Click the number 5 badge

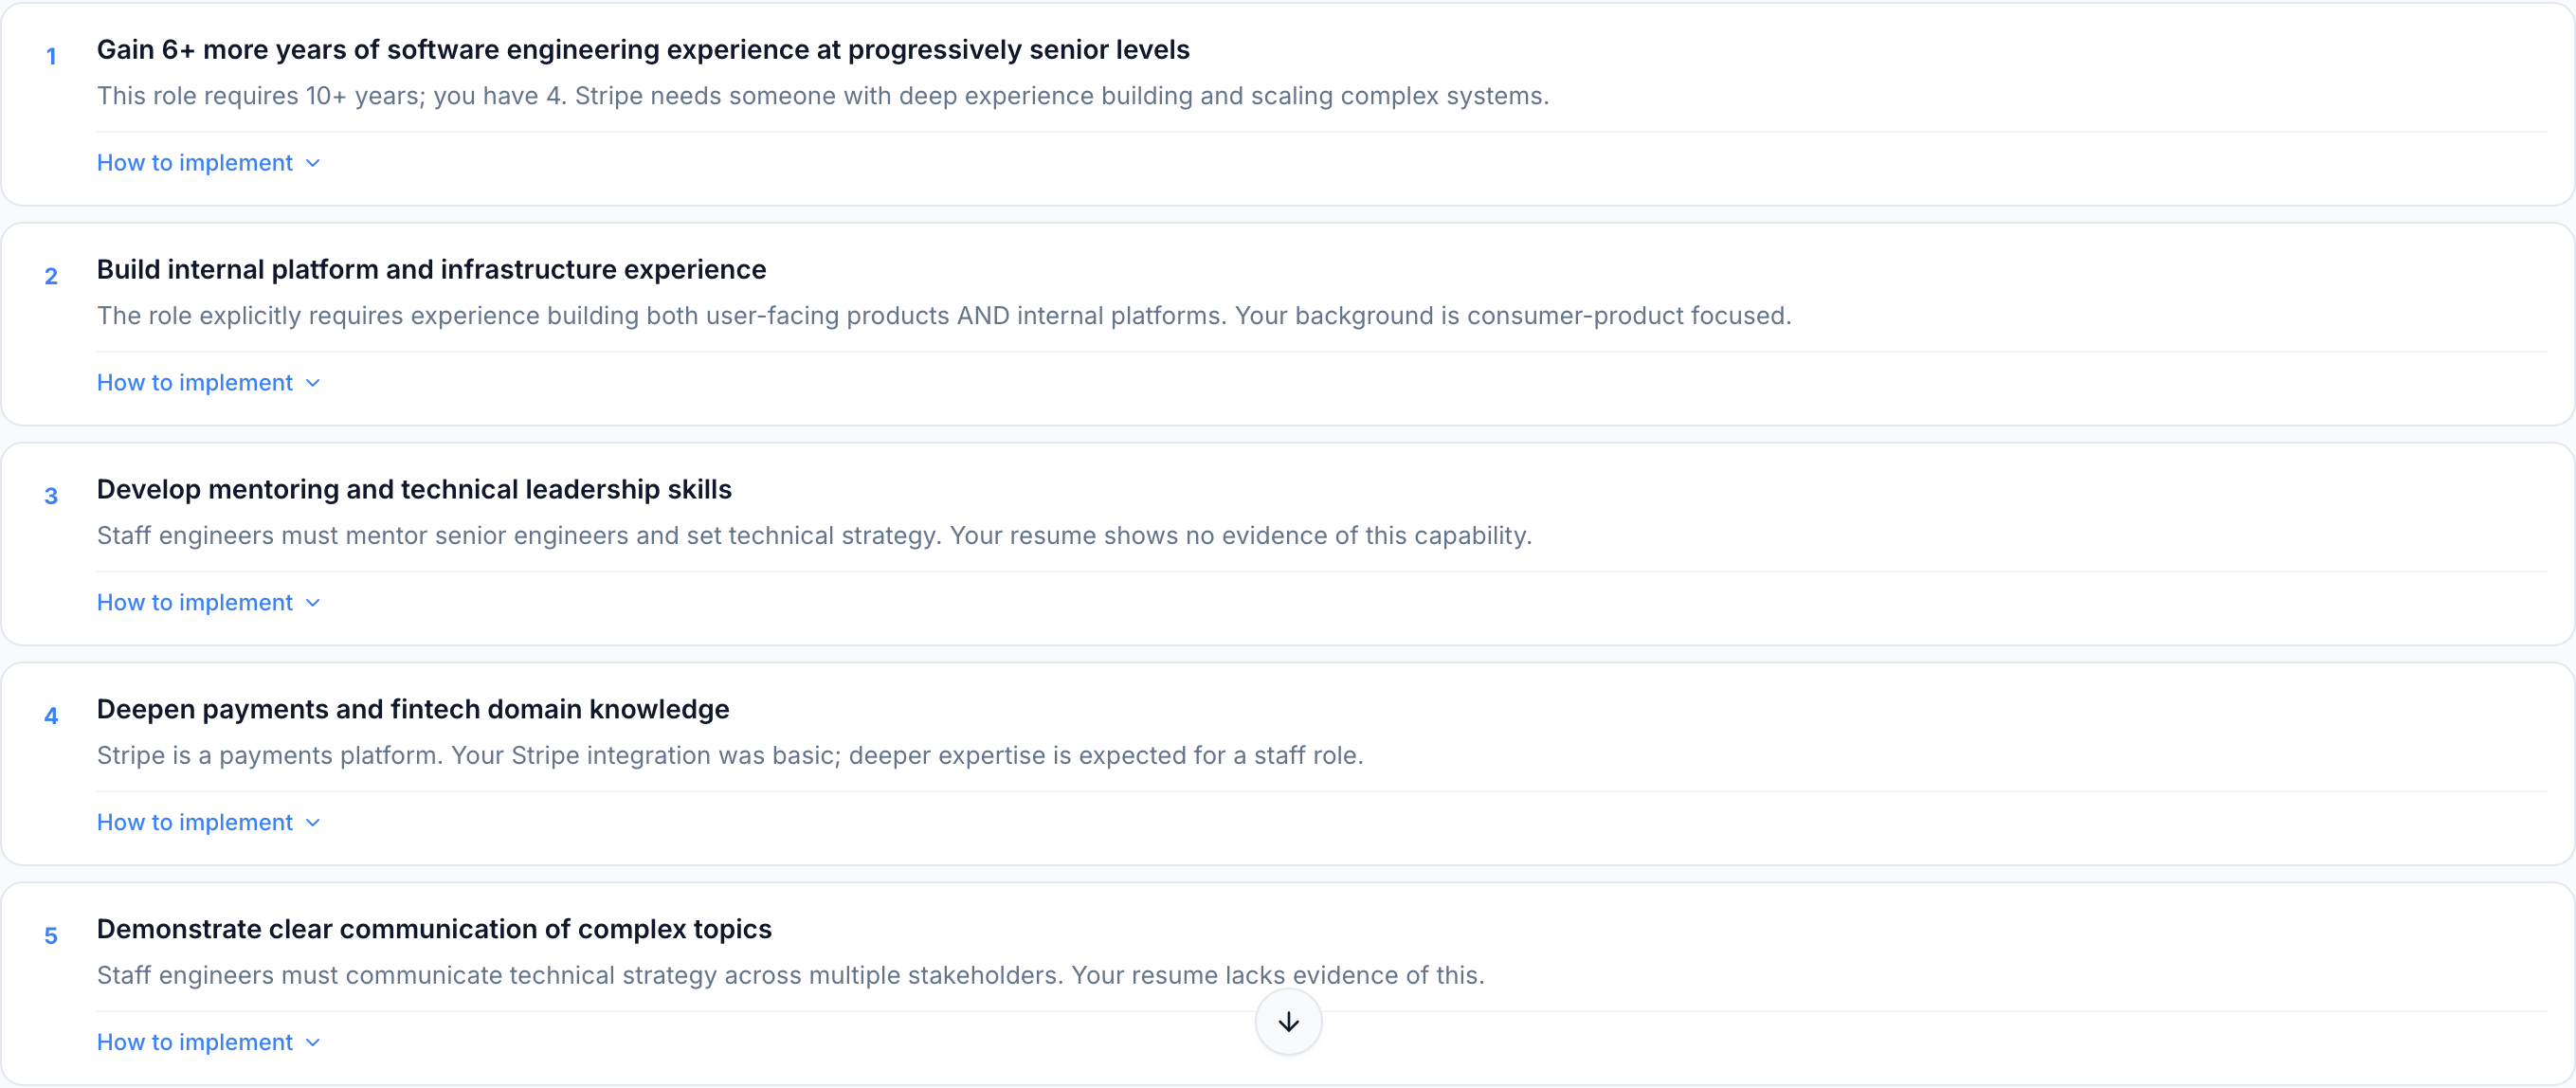51,937
